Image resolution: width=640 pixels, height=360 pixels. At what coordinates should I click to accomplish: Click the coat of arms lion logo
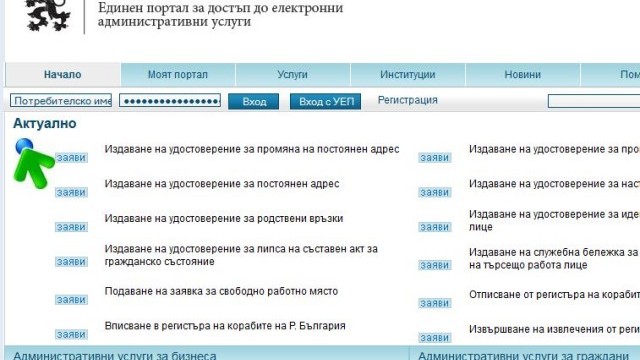pos(48,16)
